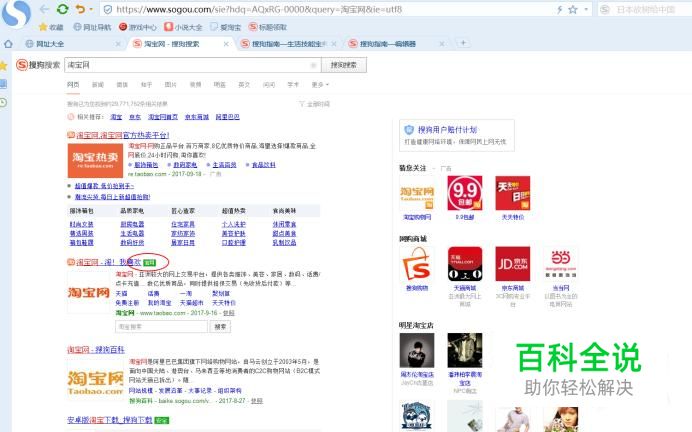
Task: Click the JD.COM 京东商城 thumbnail
Action: pos(513,264)
